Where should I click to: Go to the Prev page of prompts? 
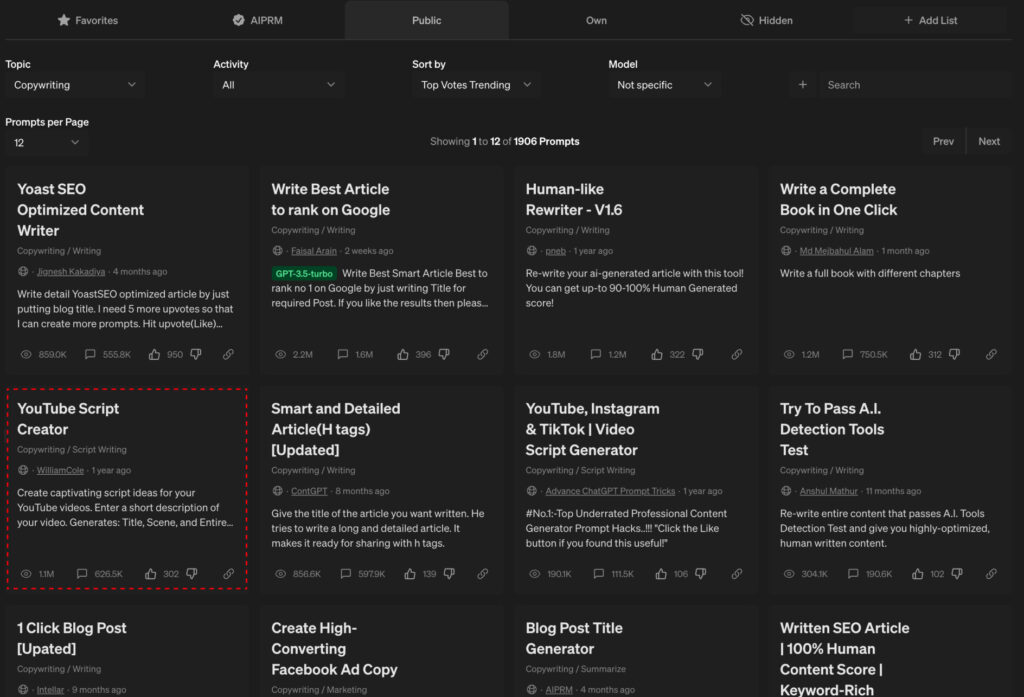coord(943,141)
